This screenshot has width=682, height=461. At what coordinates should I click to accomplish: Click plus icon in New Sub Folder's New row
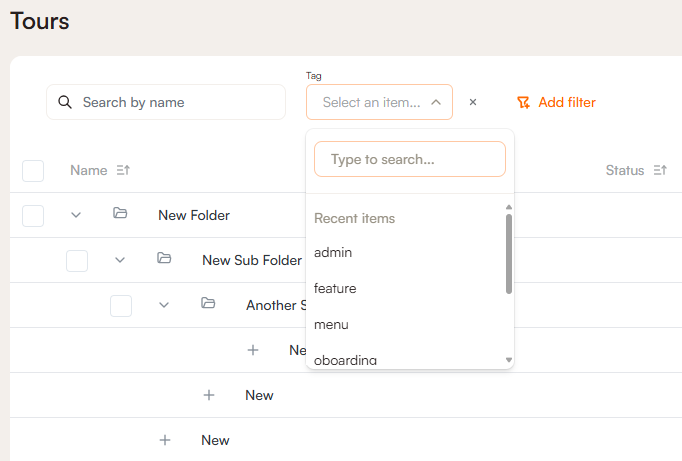pyautogui.click(x=209, y=395)
